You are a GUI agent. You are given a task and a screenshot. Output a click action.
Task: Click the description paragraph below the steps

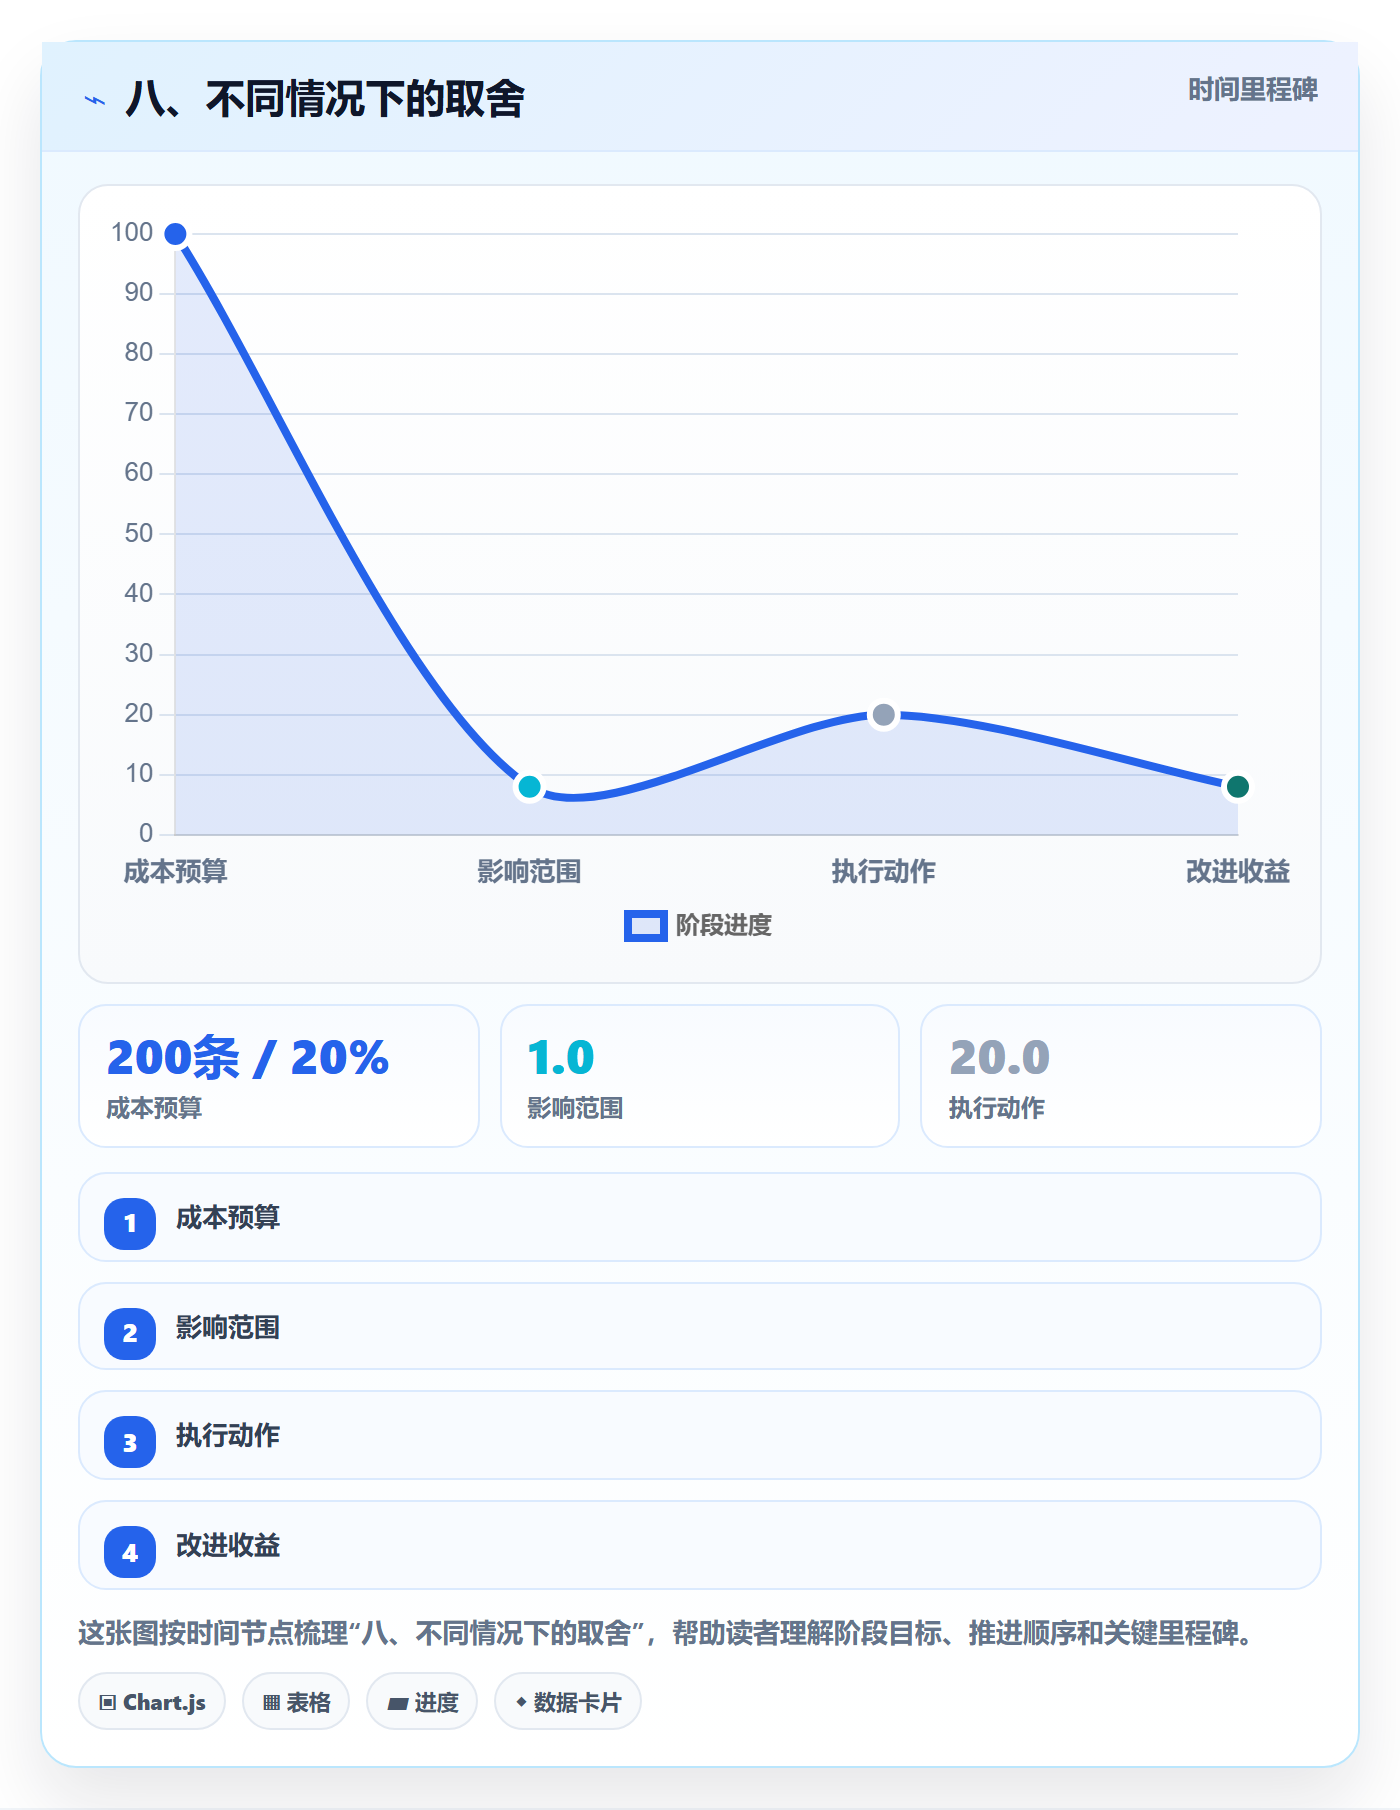(x=664, y=1634)
